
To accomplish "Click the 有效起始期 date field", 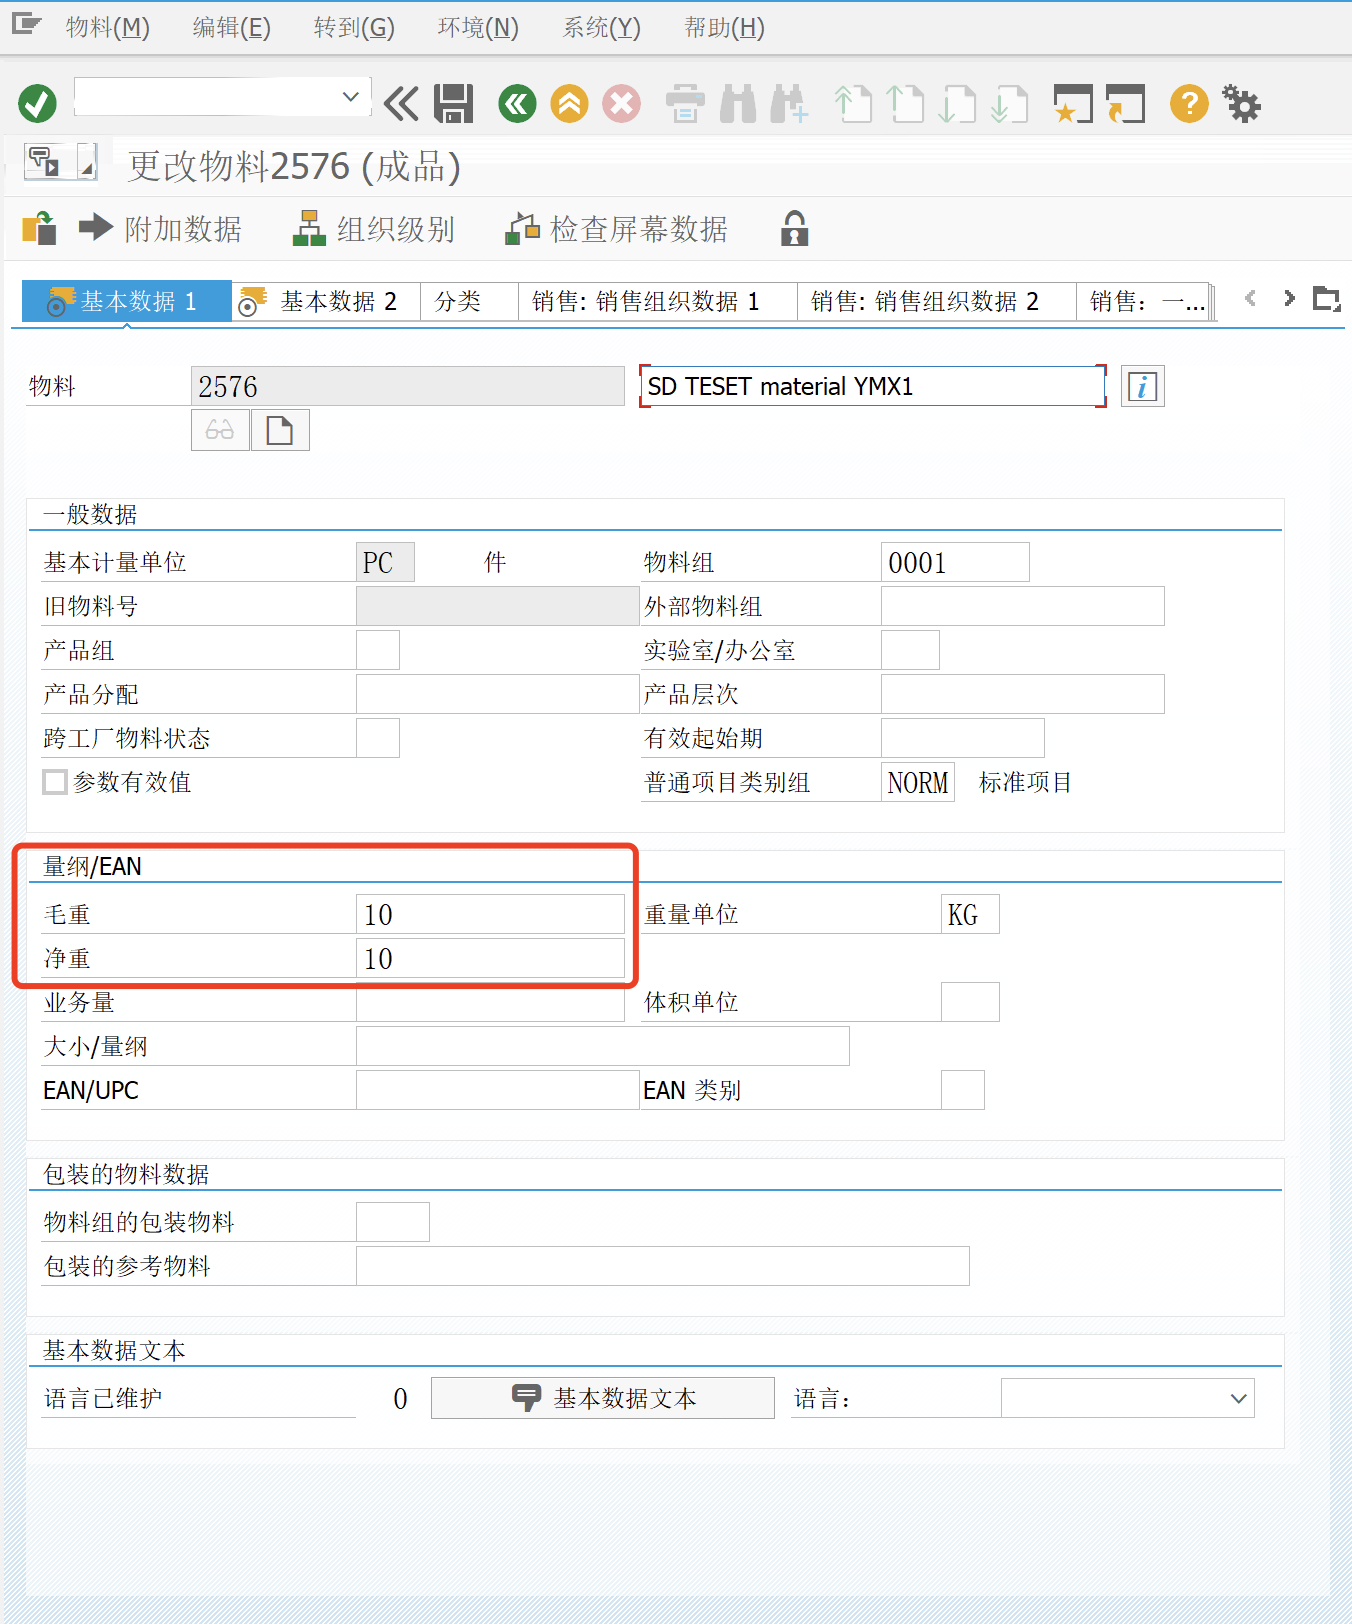I will [963, 738].
